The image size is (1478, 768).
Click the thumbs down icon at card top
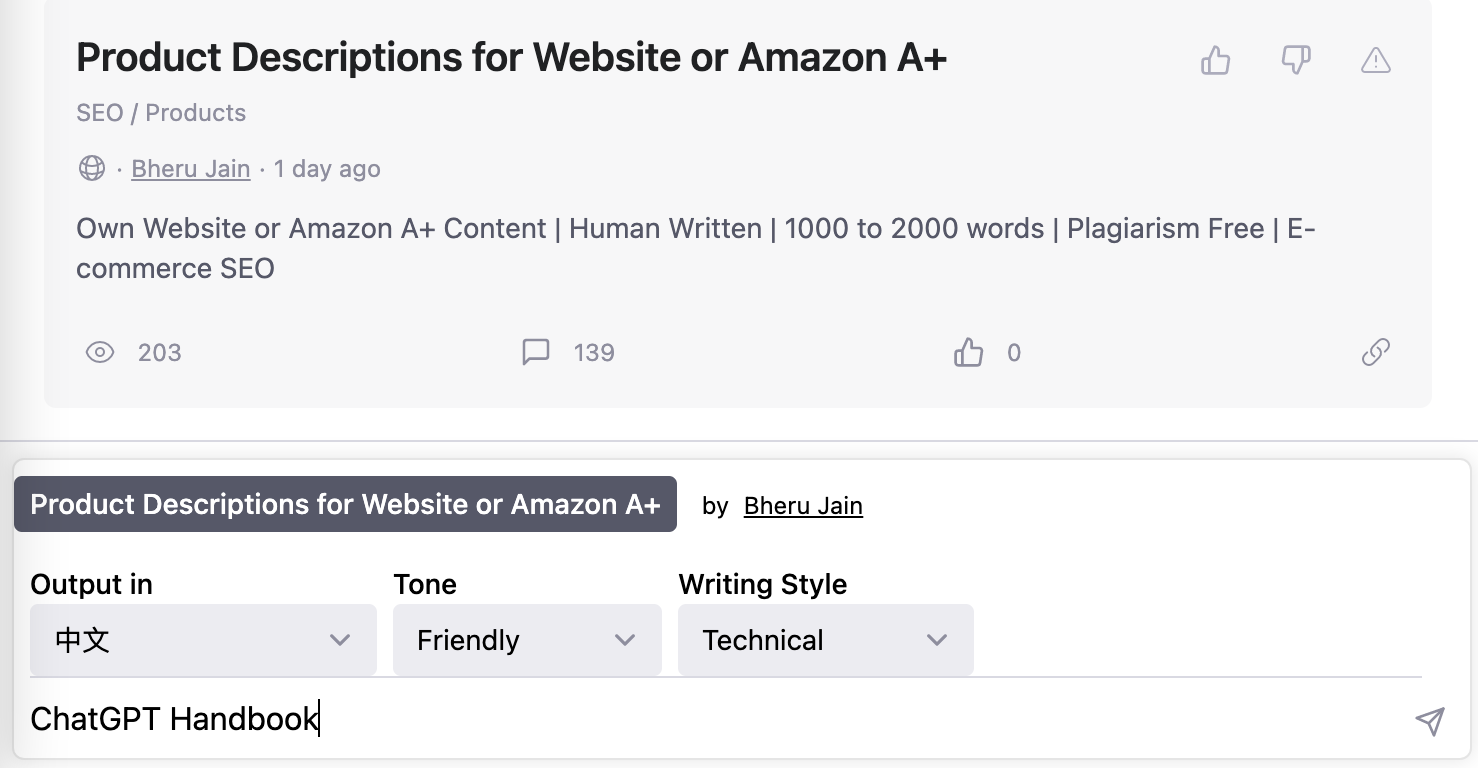[x=1296, y=61]
